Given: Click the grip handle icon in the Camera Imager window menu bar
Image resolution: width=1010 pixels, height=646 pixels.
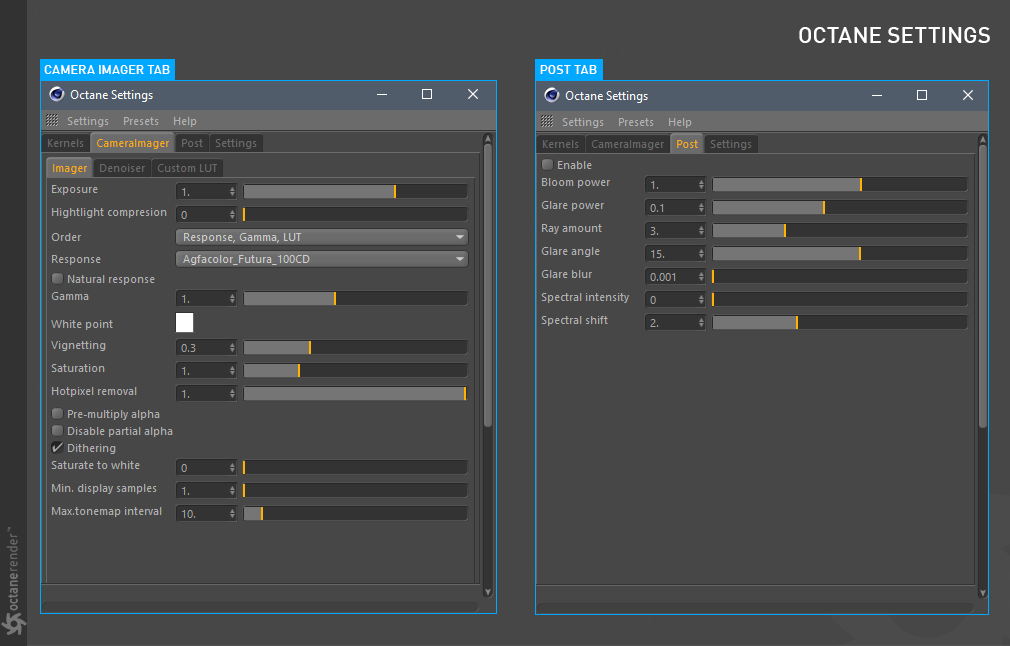Looking at the screenshot, I should [52, 120].
